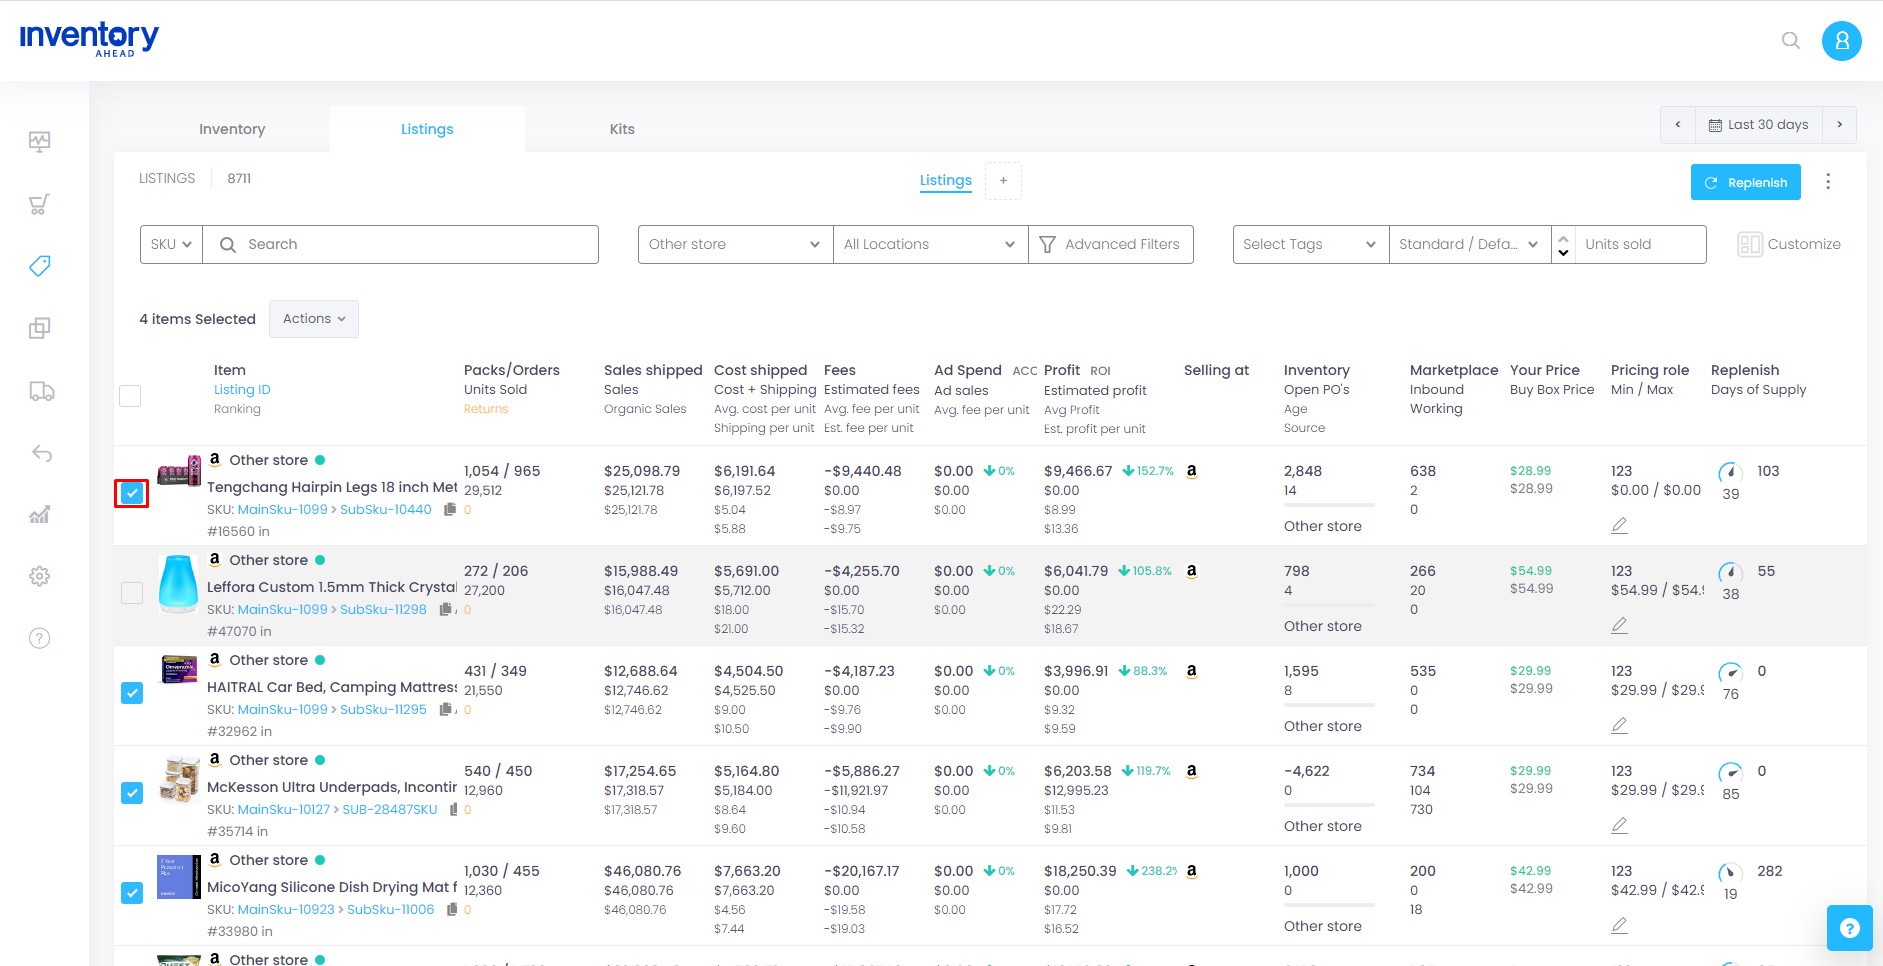Screen dimensions: 1883x966
Task: Open the analytics chart sidebar icon
Action: (40, 515)
